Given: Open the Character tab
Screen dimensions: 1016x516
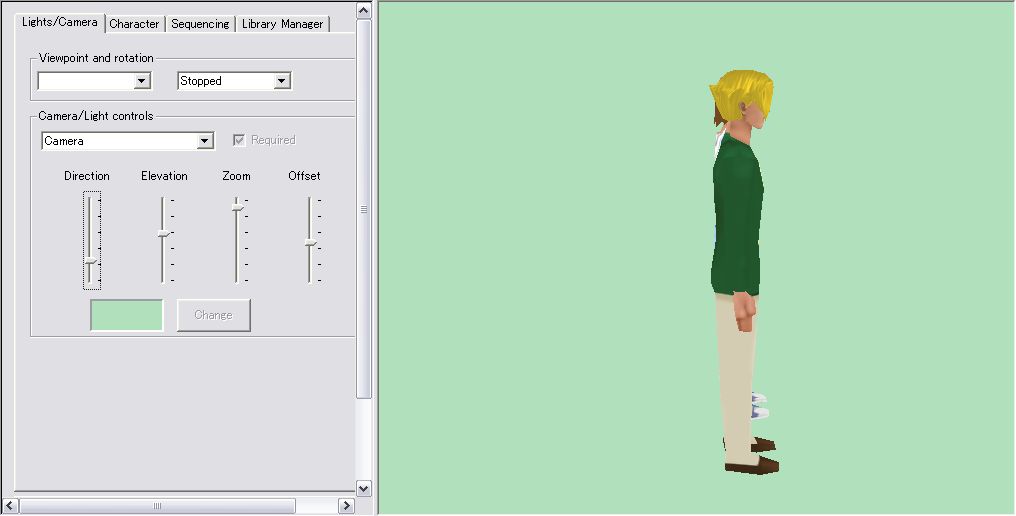Looking at the screenshot, I should tap(134, 24).
